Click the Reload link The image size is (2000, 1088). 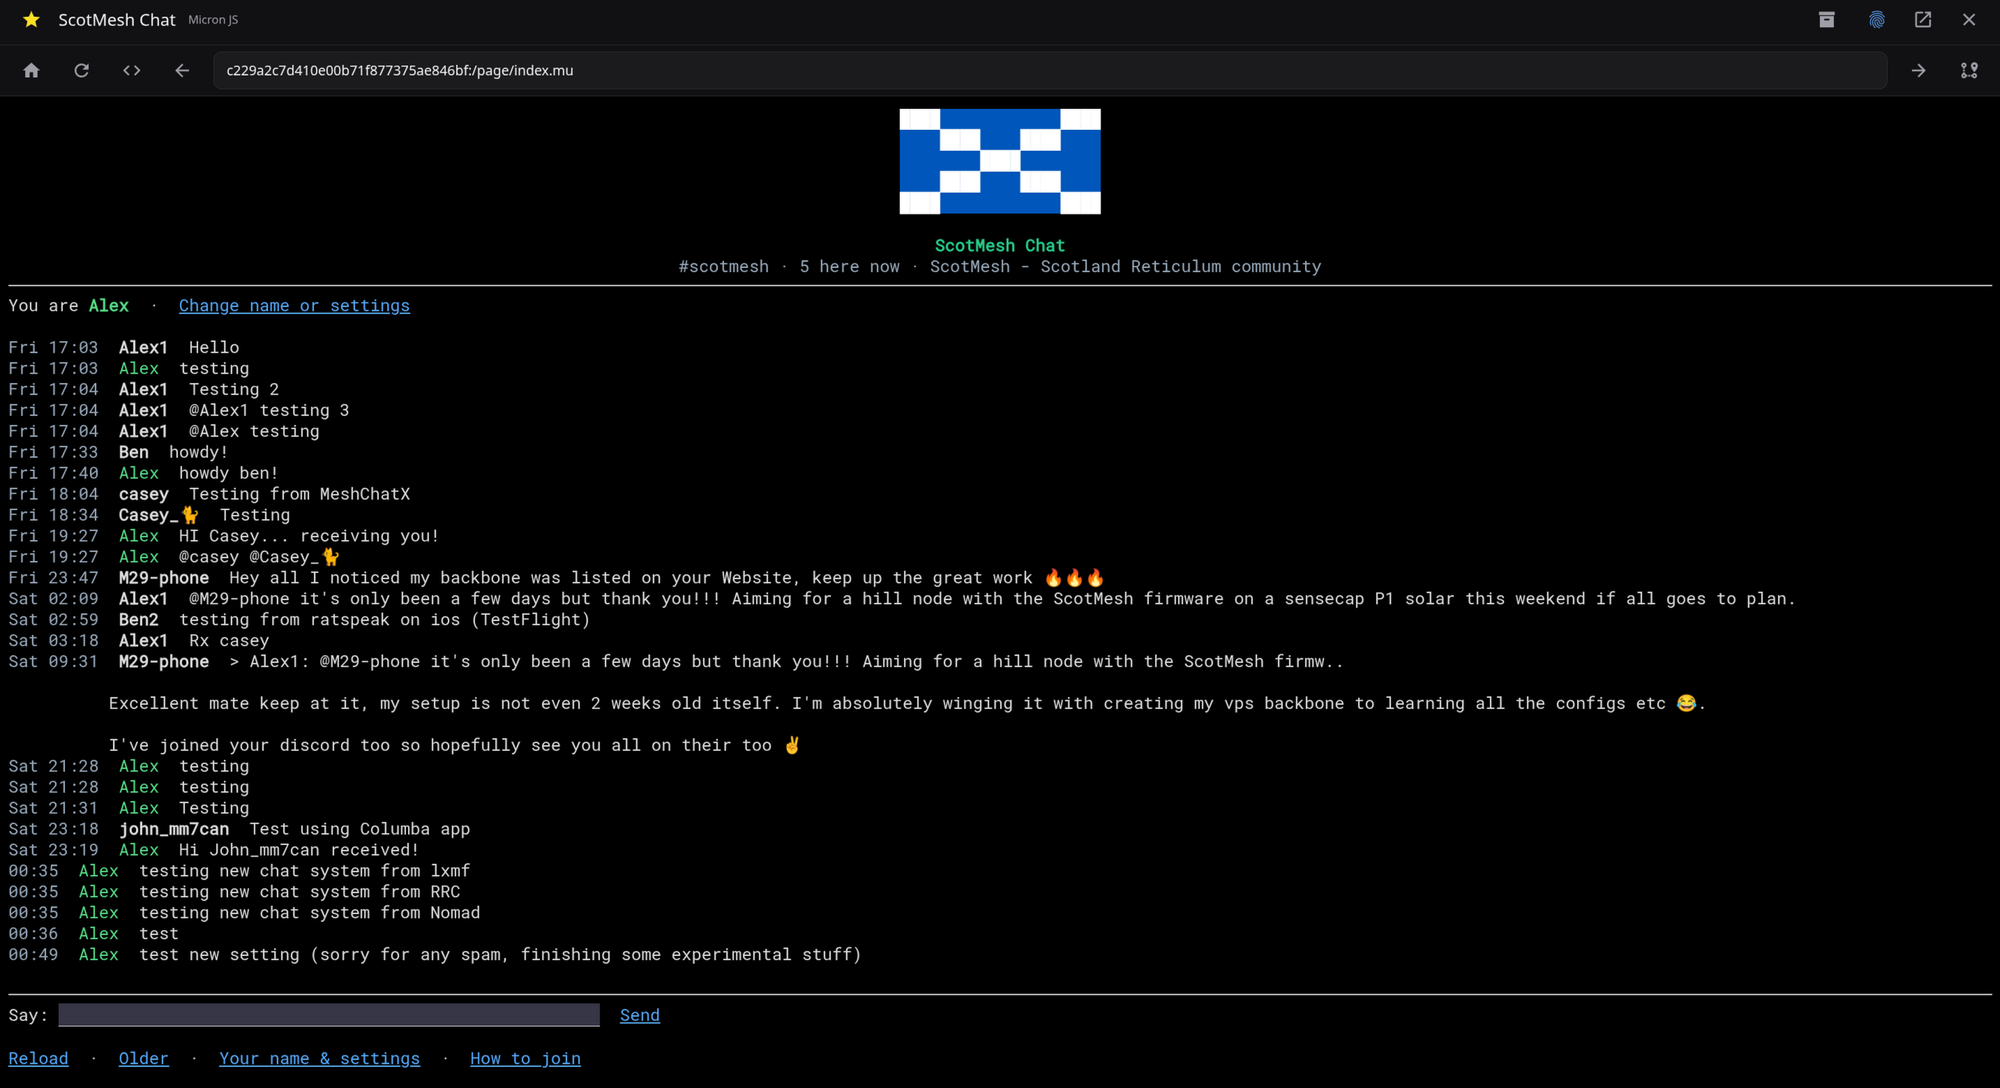[38, 1058]
